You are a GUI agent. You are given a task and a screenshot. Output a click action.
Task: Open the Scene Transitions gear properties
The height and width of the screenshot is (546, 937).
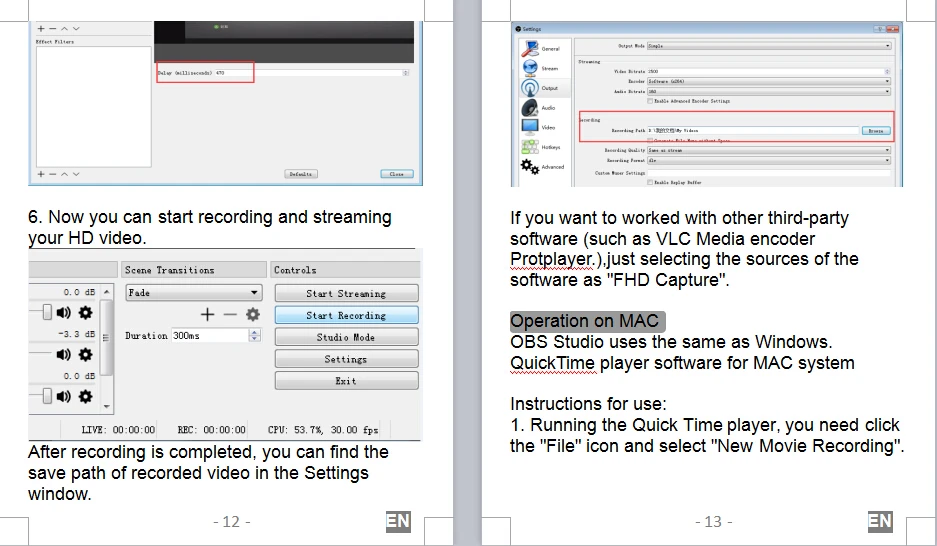(x=253, y=314)
